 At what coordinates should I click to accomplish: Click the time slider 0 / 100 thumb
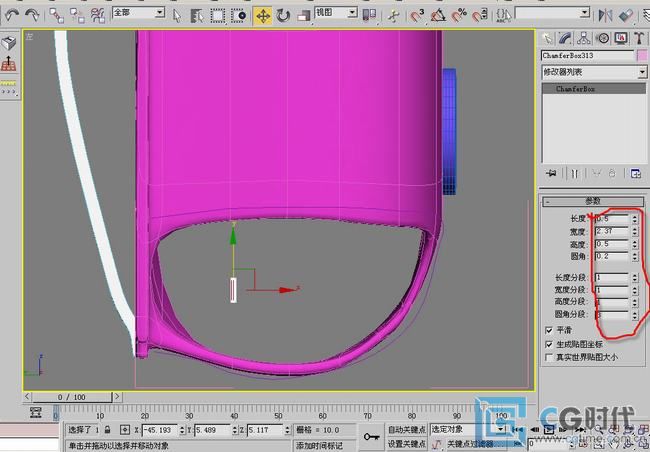coord(72,397)
